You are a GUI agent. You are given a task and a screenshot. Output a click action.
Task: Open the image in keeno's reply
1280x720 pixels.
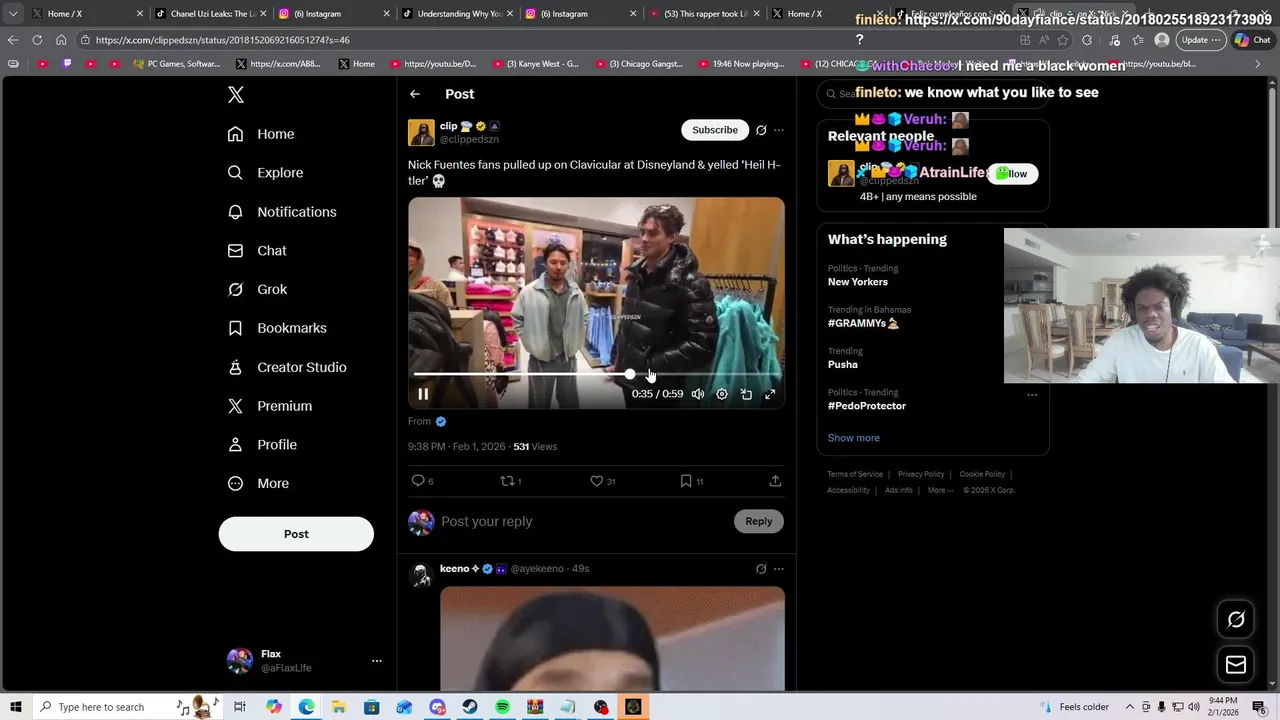(612, 638)
